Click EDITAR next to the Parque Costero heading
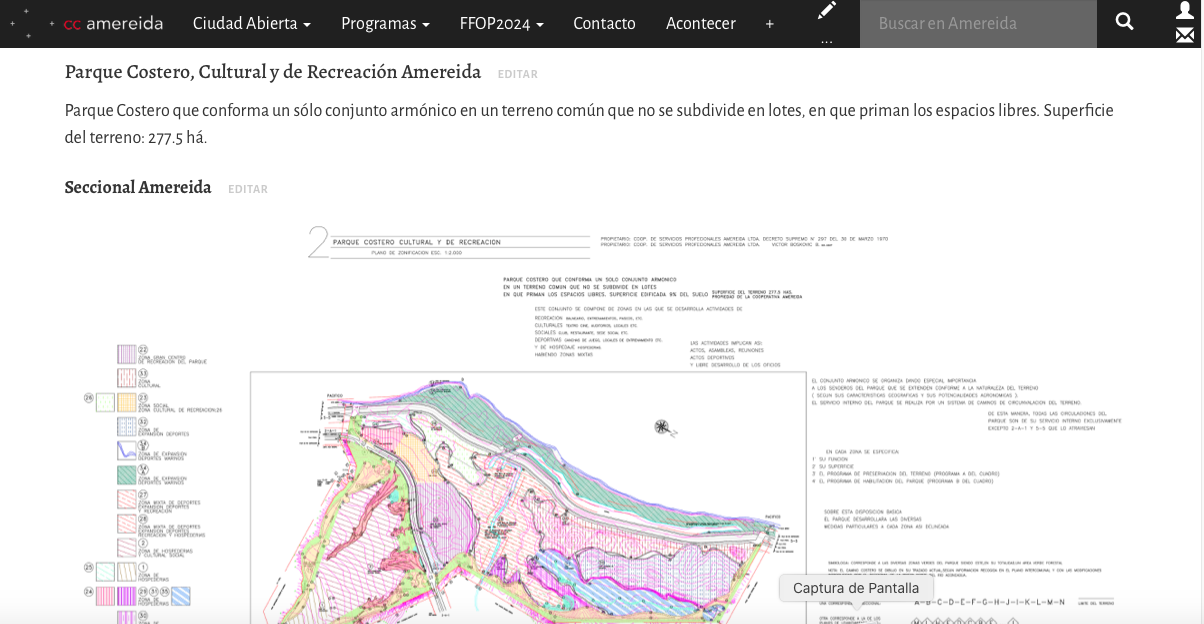The image size is (1204, 624). click(x=517, y=74)
